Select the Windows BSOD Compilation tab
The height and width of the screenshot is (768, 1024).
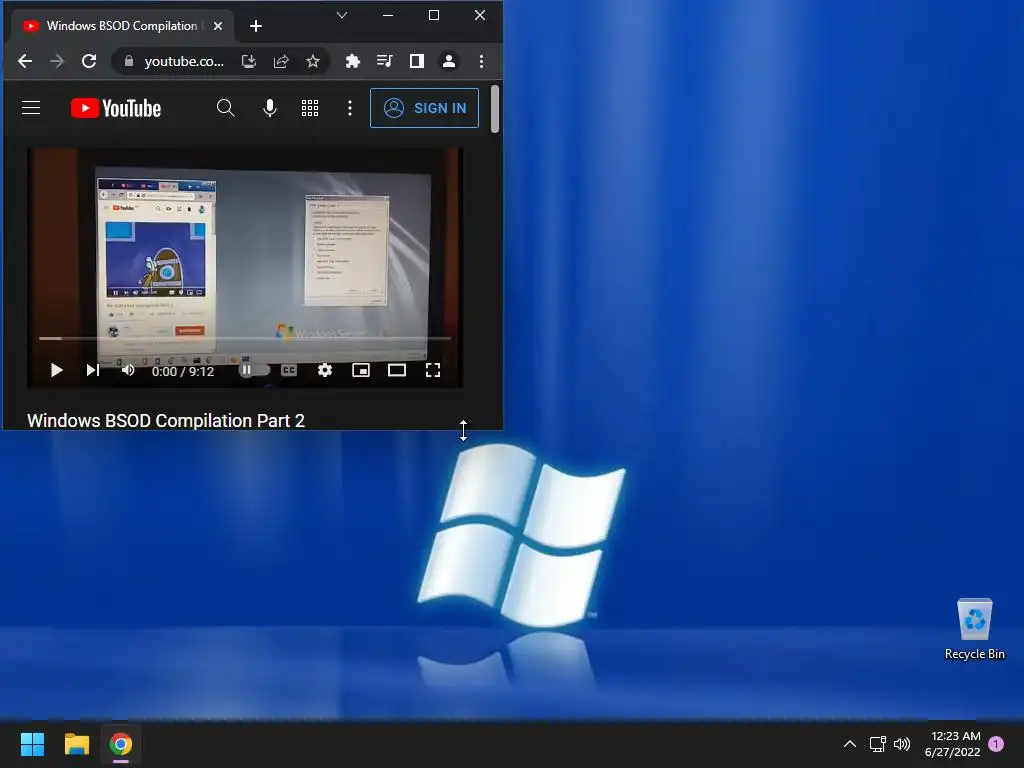tap(121, 26)
